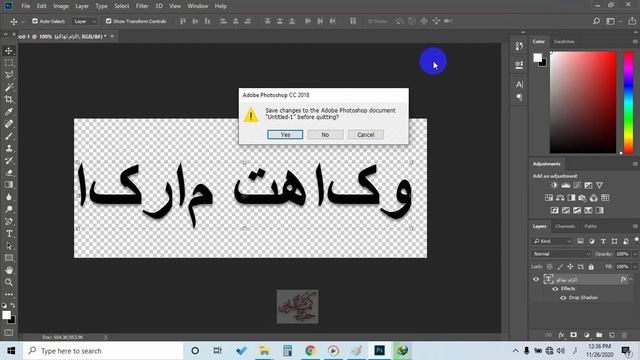Screen dimensions: 640x360
Task: Select the Magic Wand tool
Action: [9, 87]
